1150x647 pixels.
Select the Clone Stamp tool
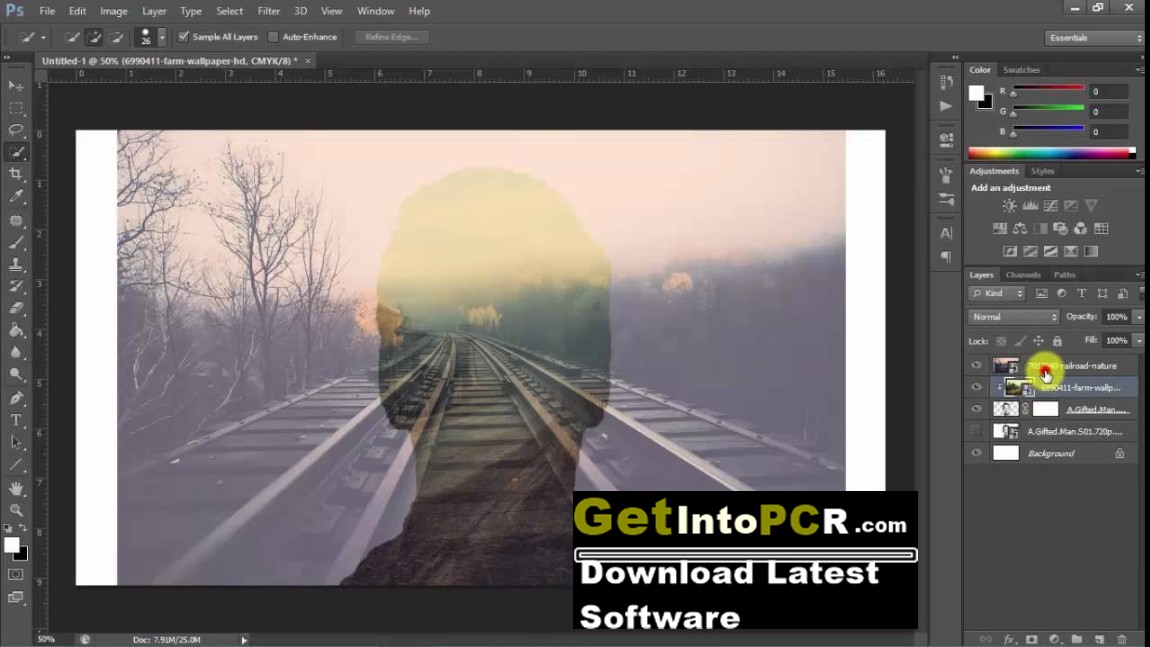click(x=15, y=264)
